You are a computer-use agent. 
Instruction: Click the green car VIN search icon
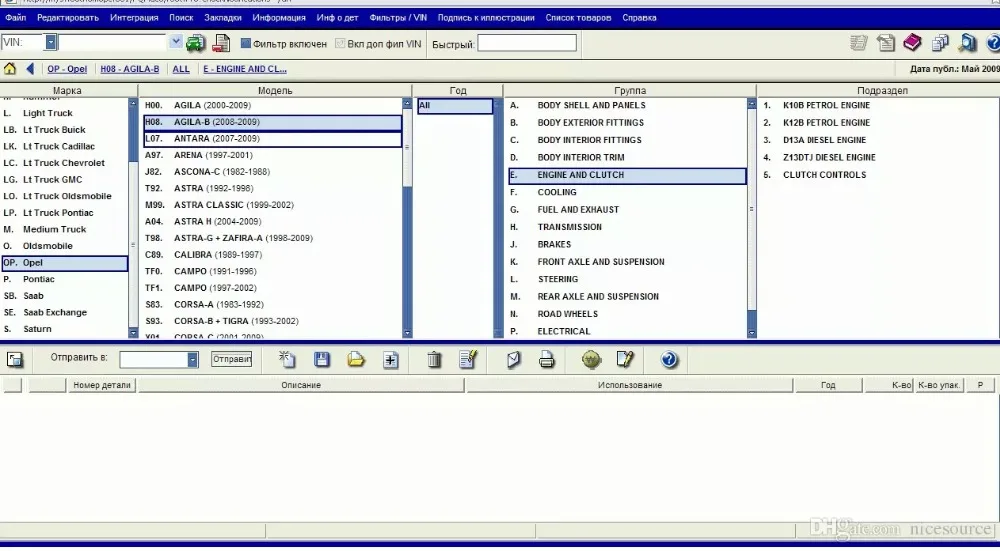click(195, 43)
